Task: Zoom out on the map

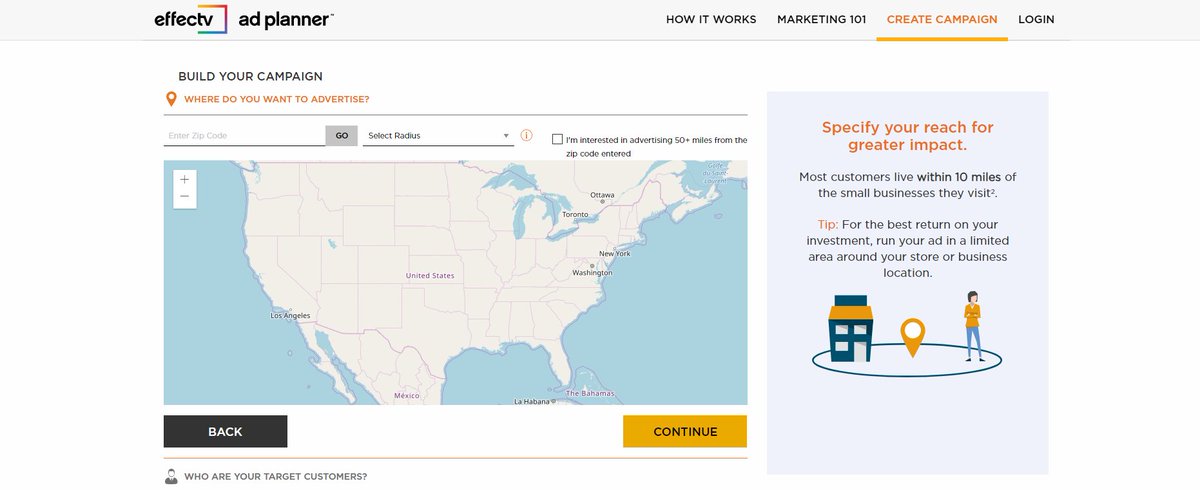Action: [x=184, y=198]
